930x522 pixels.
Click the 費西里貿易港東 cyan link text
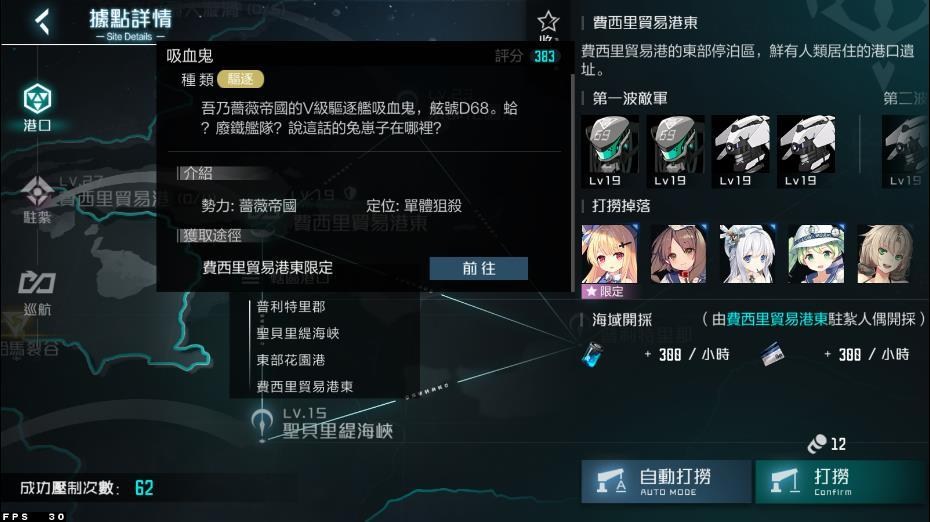click(x=777, y=319)
